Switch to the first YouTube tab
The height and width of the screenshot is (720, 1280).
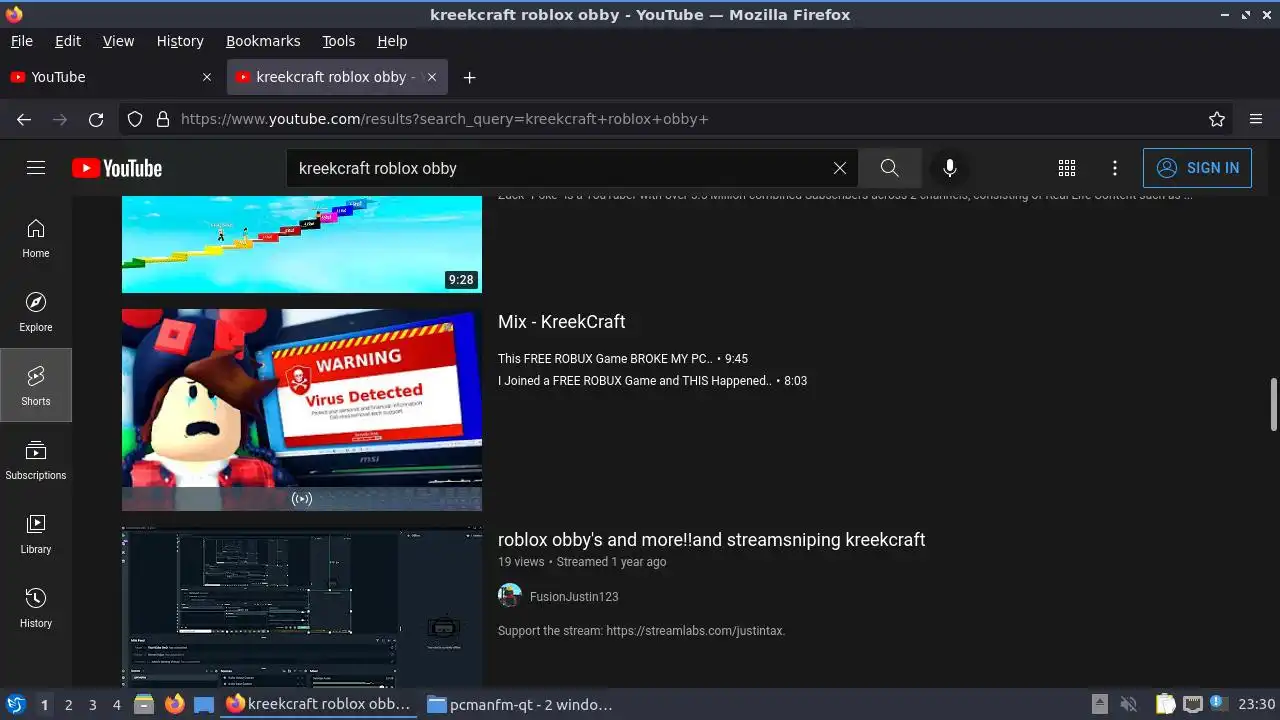coord(112,77)
